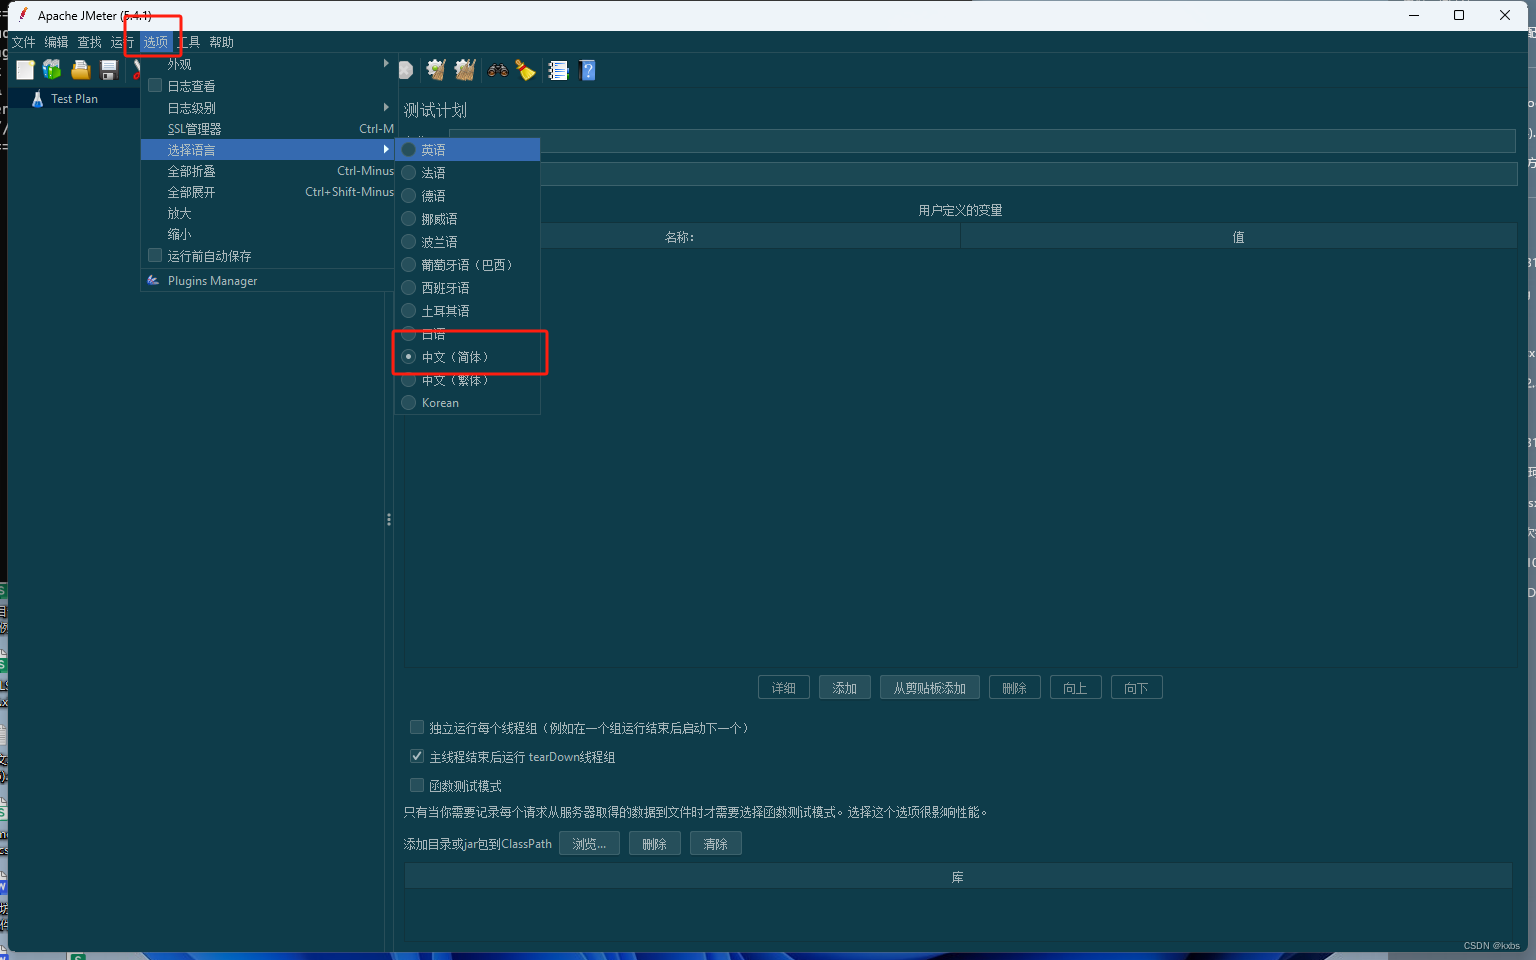Viewport: 1536px width, 960px height.
Task: Open the 选项 menu
Action: point(156,42)
